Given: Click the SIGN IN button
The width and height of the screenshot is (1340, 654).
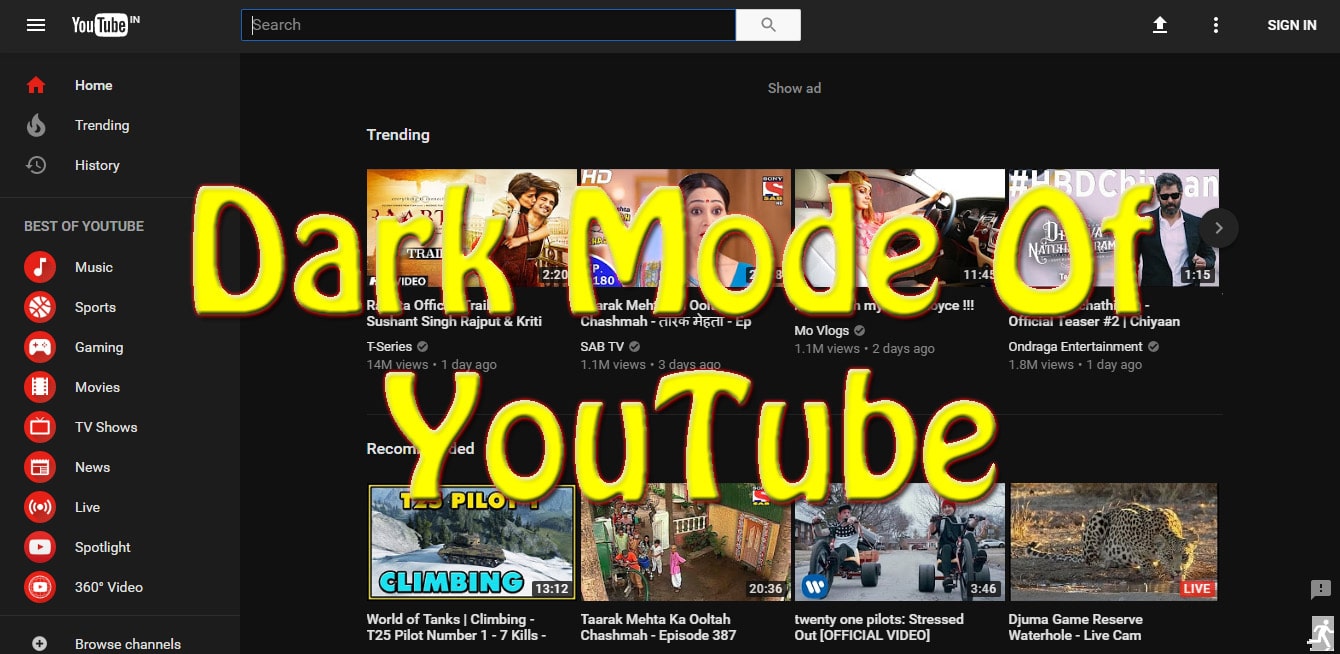Looking at the screenshot, I should pos(1292,25).
